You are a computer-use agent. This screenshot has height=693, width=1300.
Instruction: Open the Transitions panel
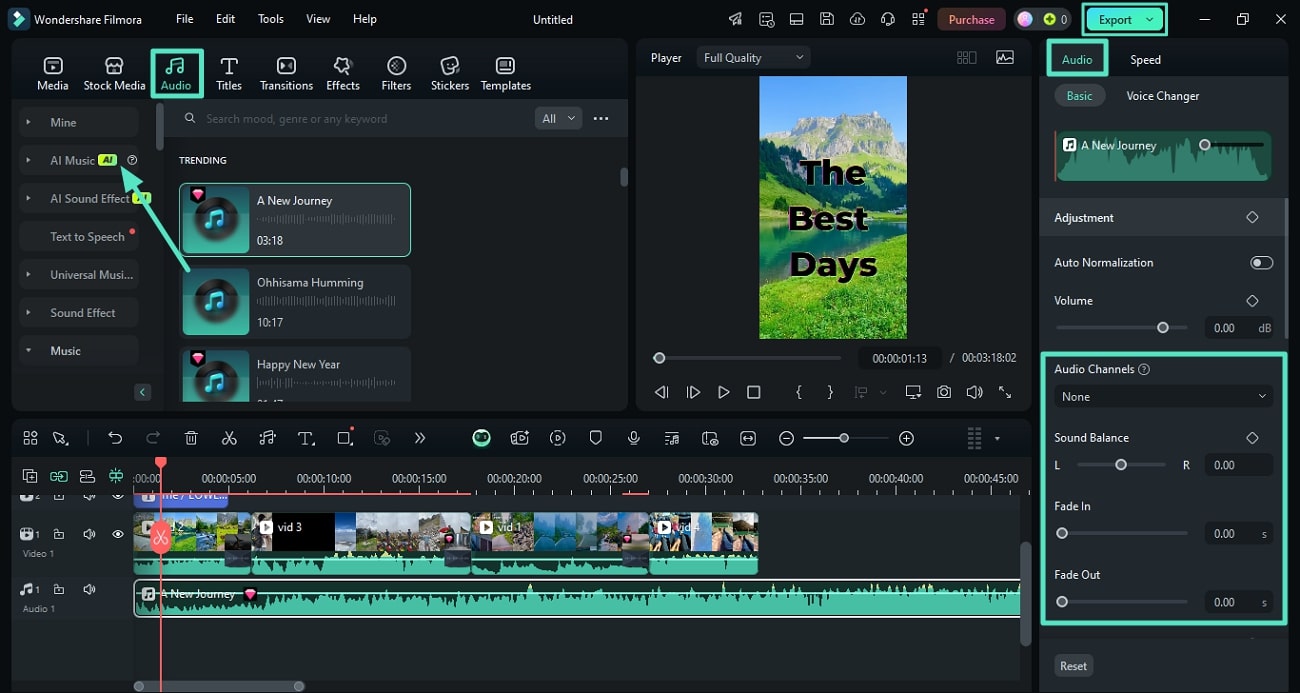(286, 74)
